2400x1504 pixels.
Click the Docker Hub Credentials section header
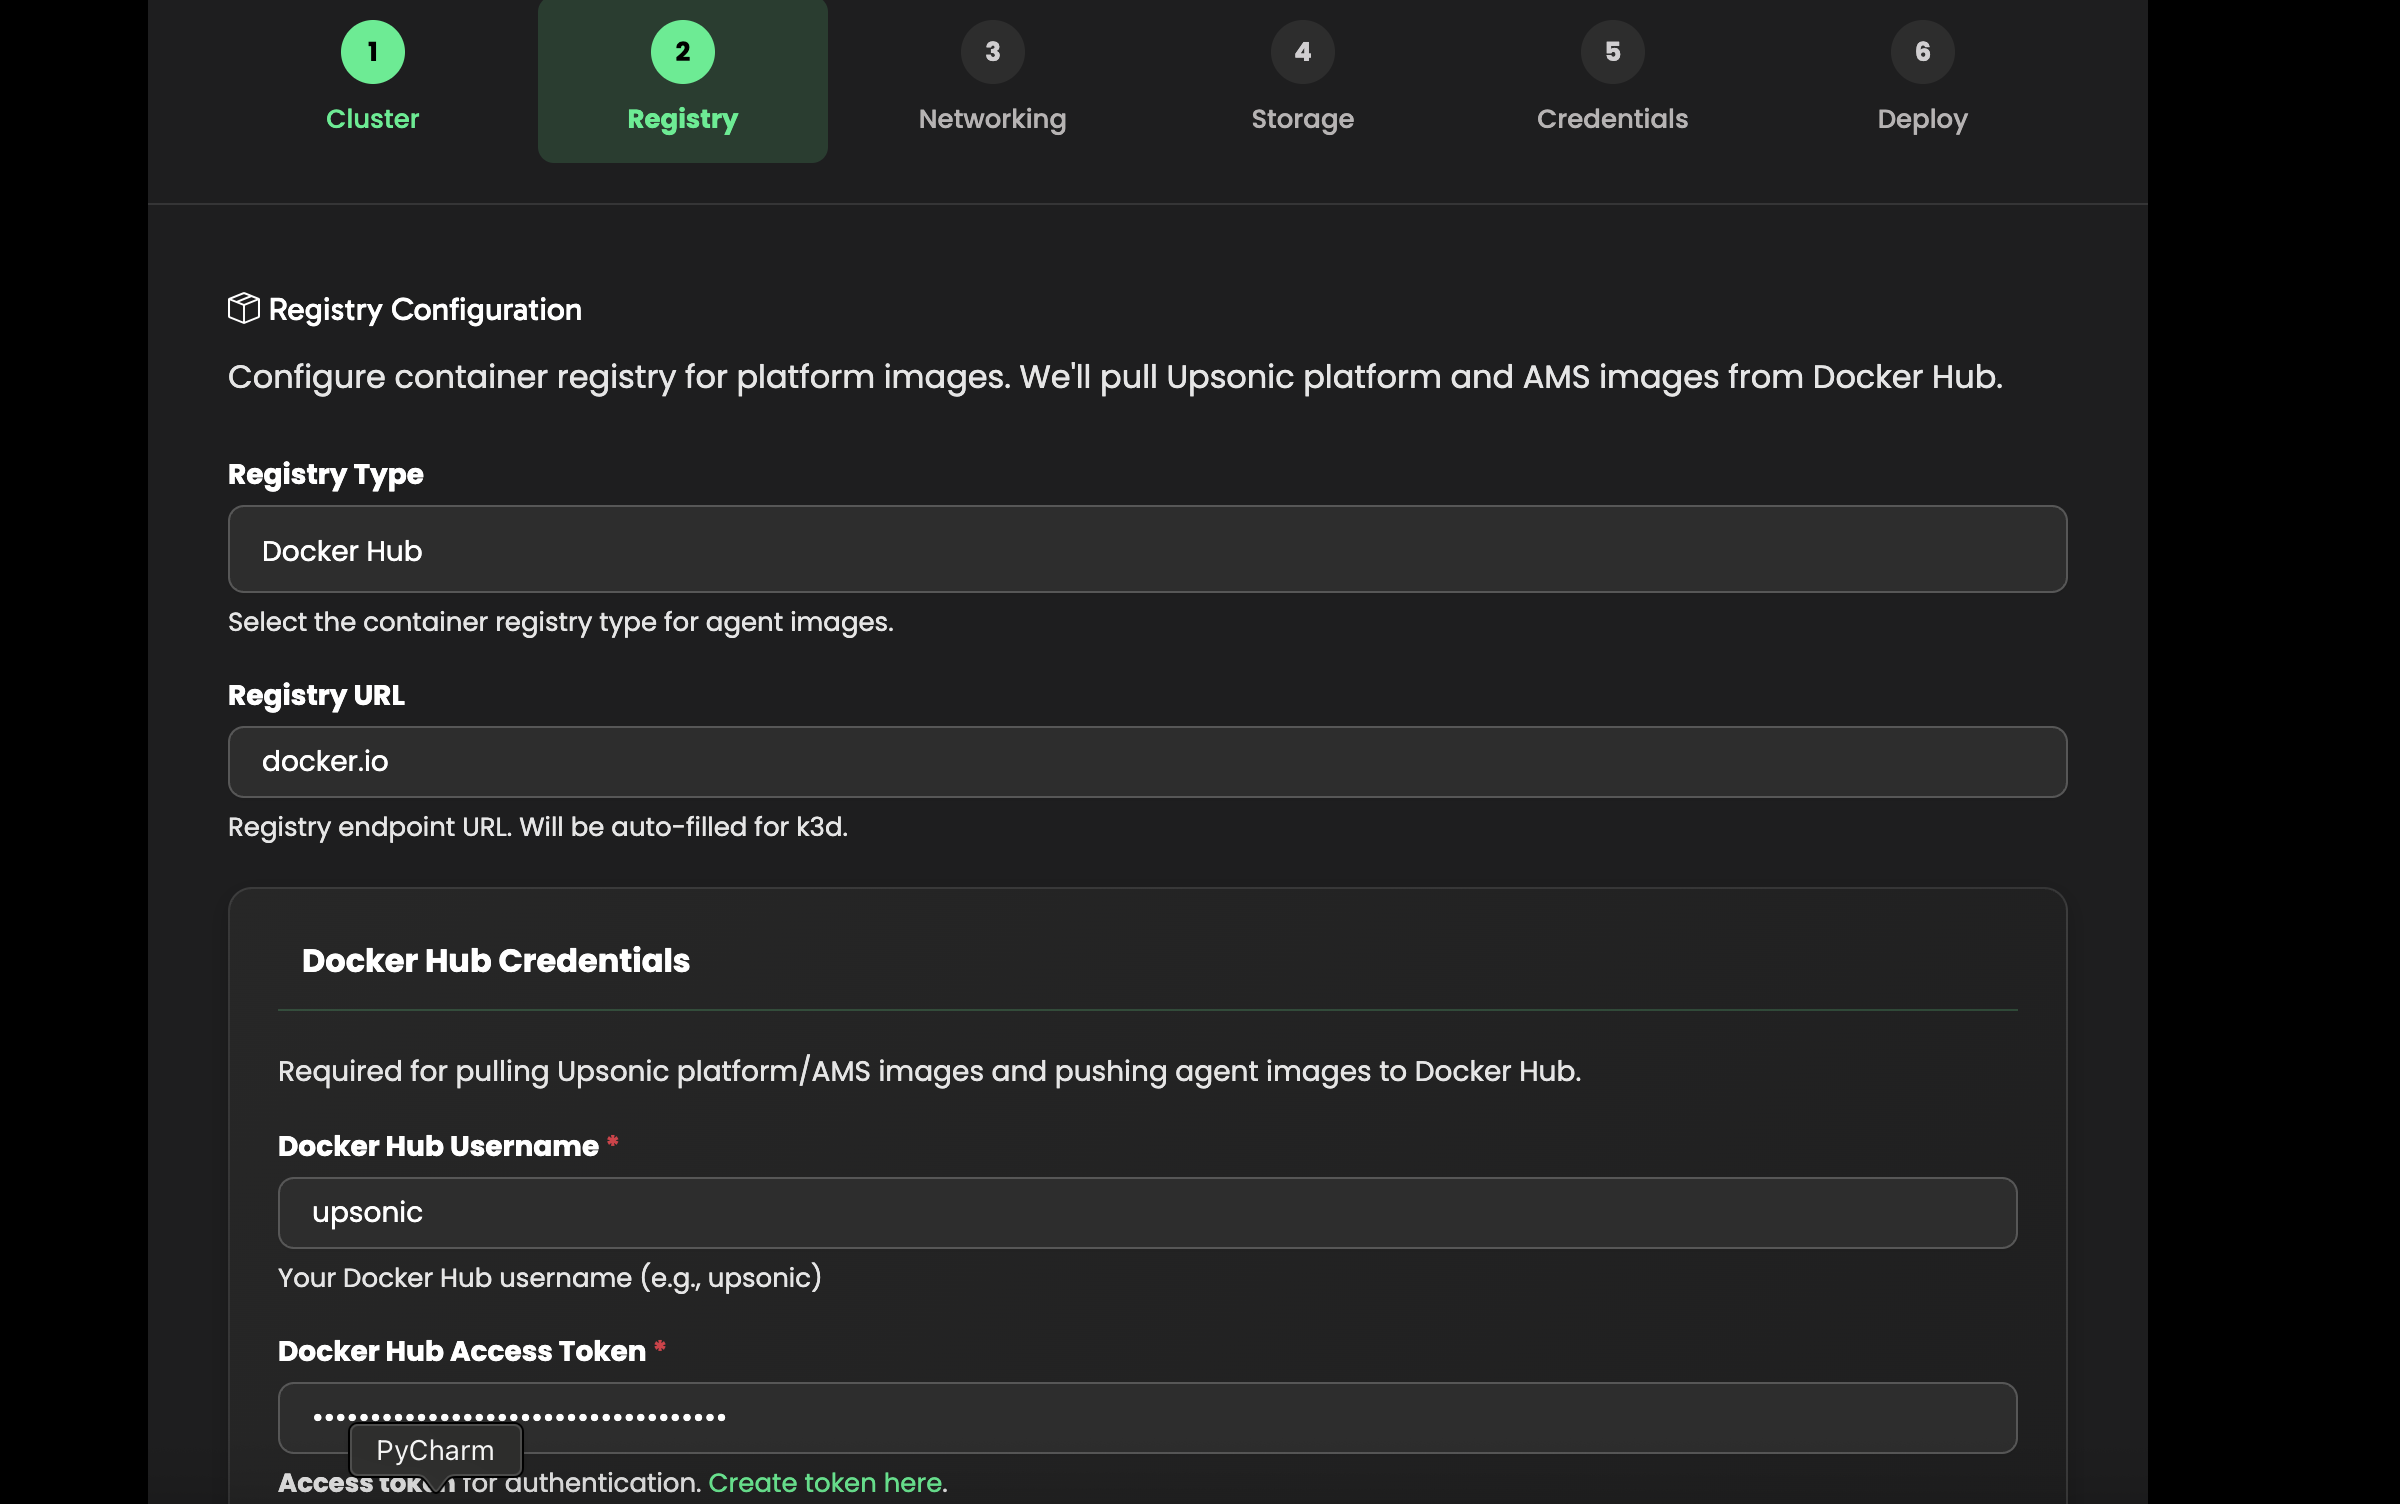tap(495, 960)
